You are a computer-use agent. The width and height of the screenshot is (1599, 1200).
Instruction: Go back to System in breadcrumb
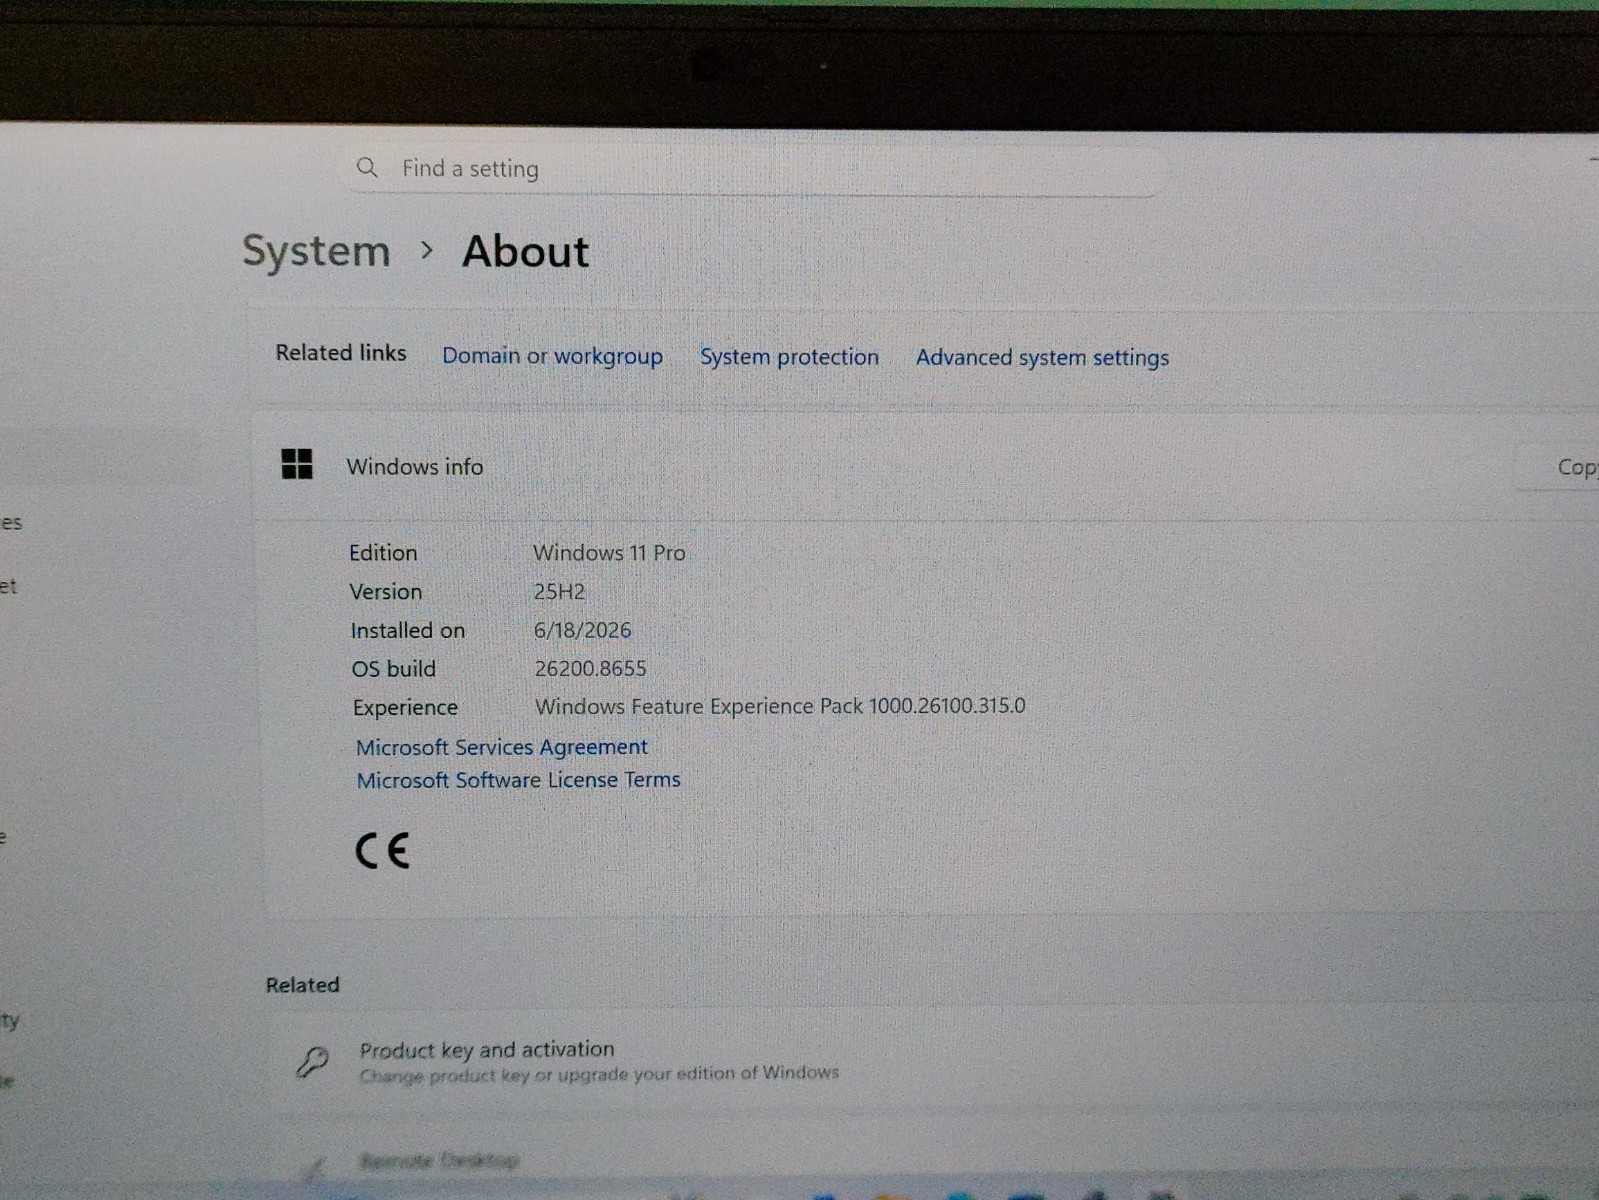(x=316, y=250)
